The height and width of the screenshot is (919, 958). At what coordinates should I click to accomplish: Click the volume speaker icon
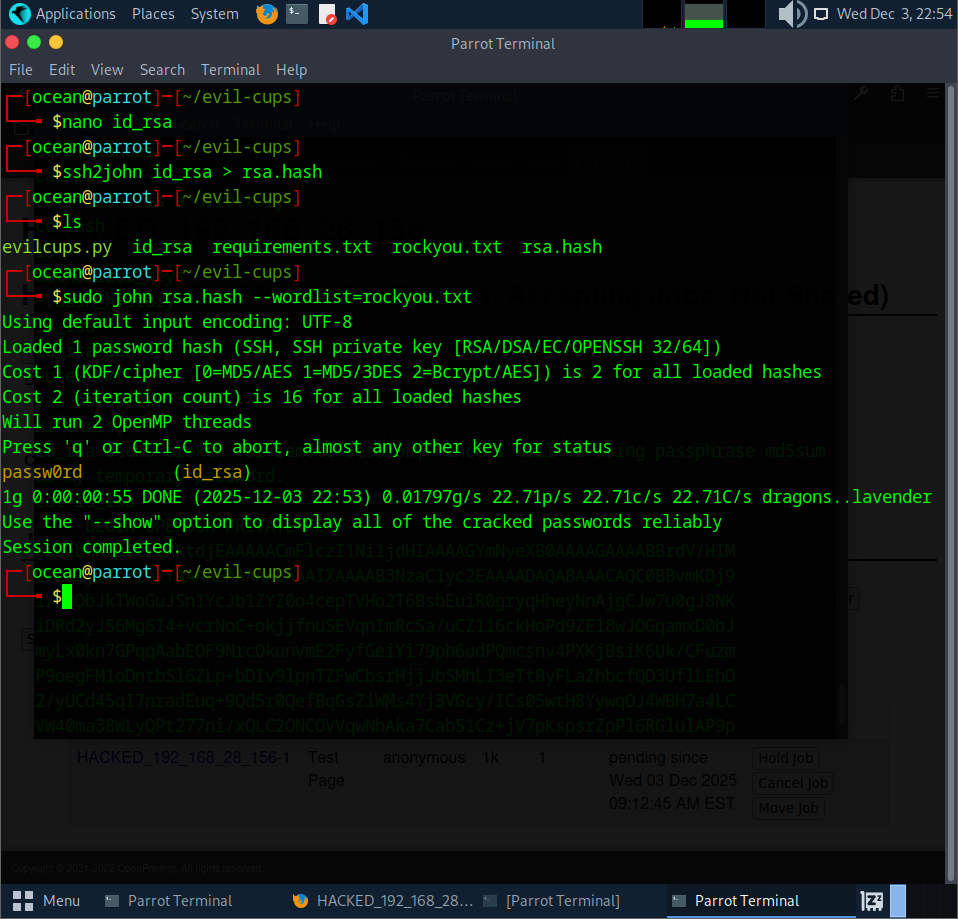tap(792, 14)
